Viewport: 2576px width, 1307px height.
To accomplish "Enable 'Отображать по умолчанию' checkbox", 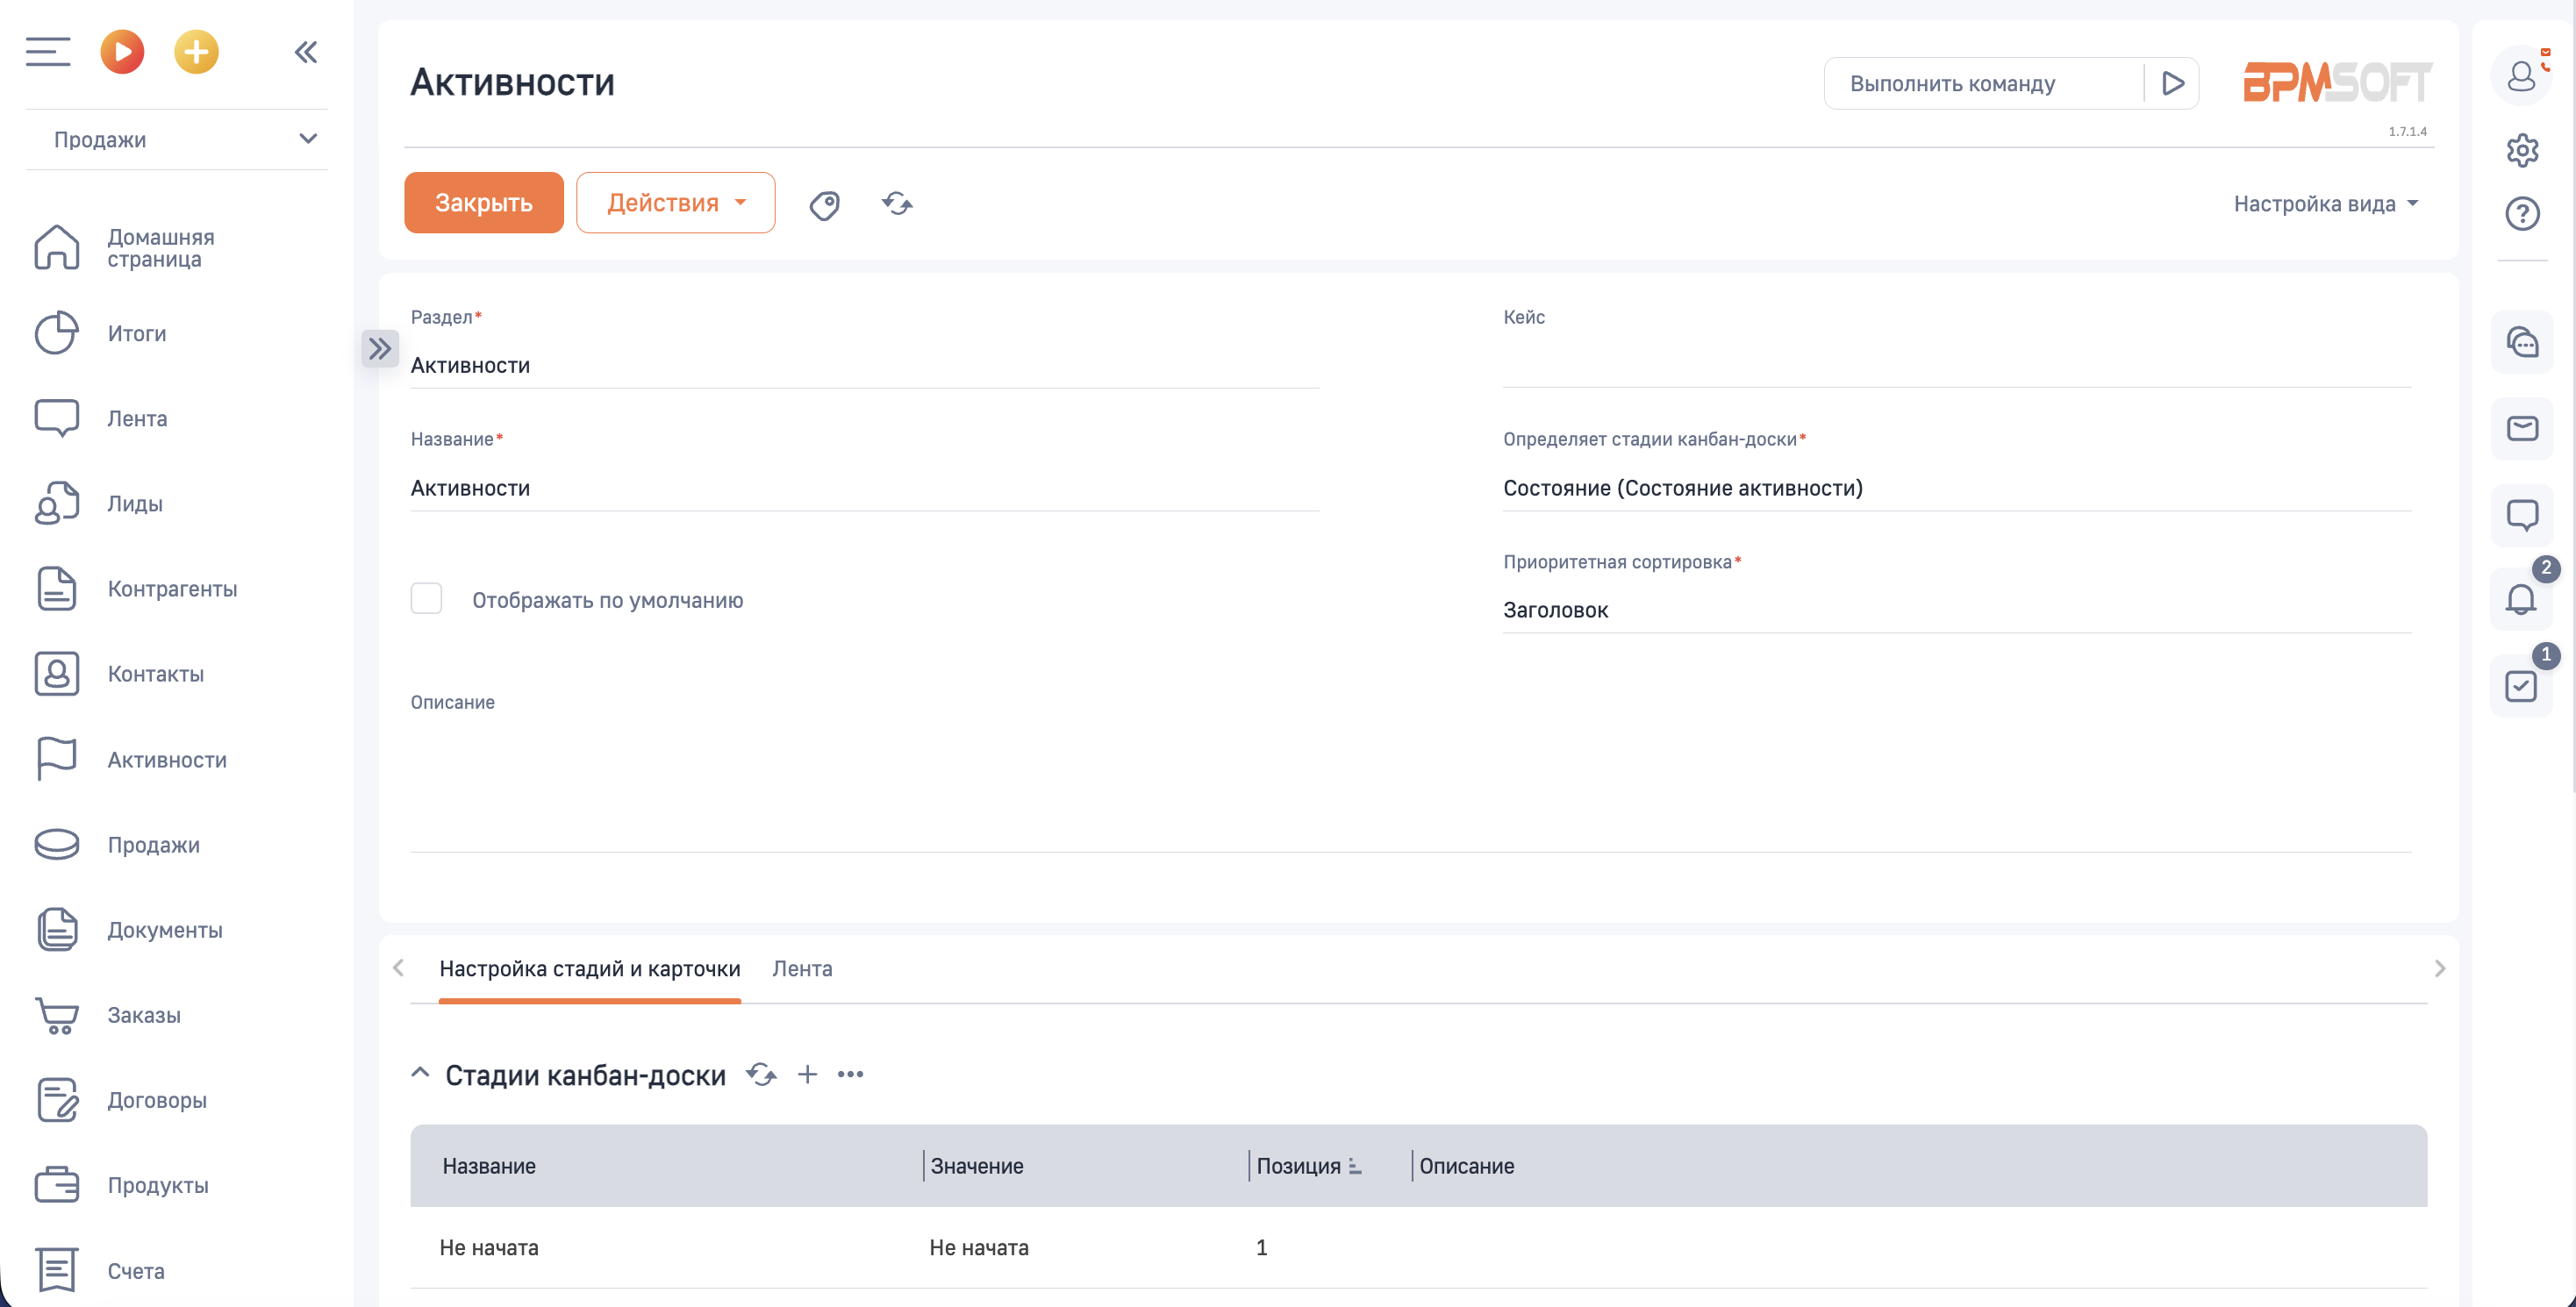I will click(426, 599).
